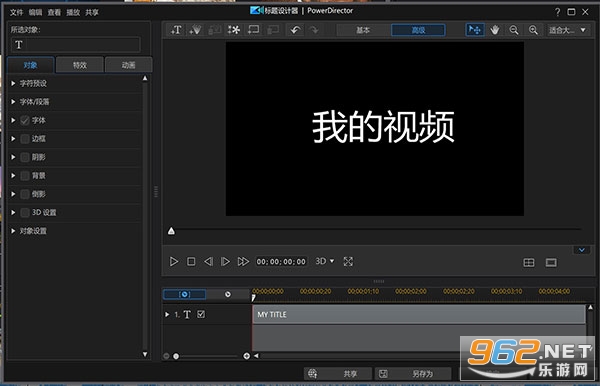
Task: Expand track 1 in the timeline
Action: (167, 314)
